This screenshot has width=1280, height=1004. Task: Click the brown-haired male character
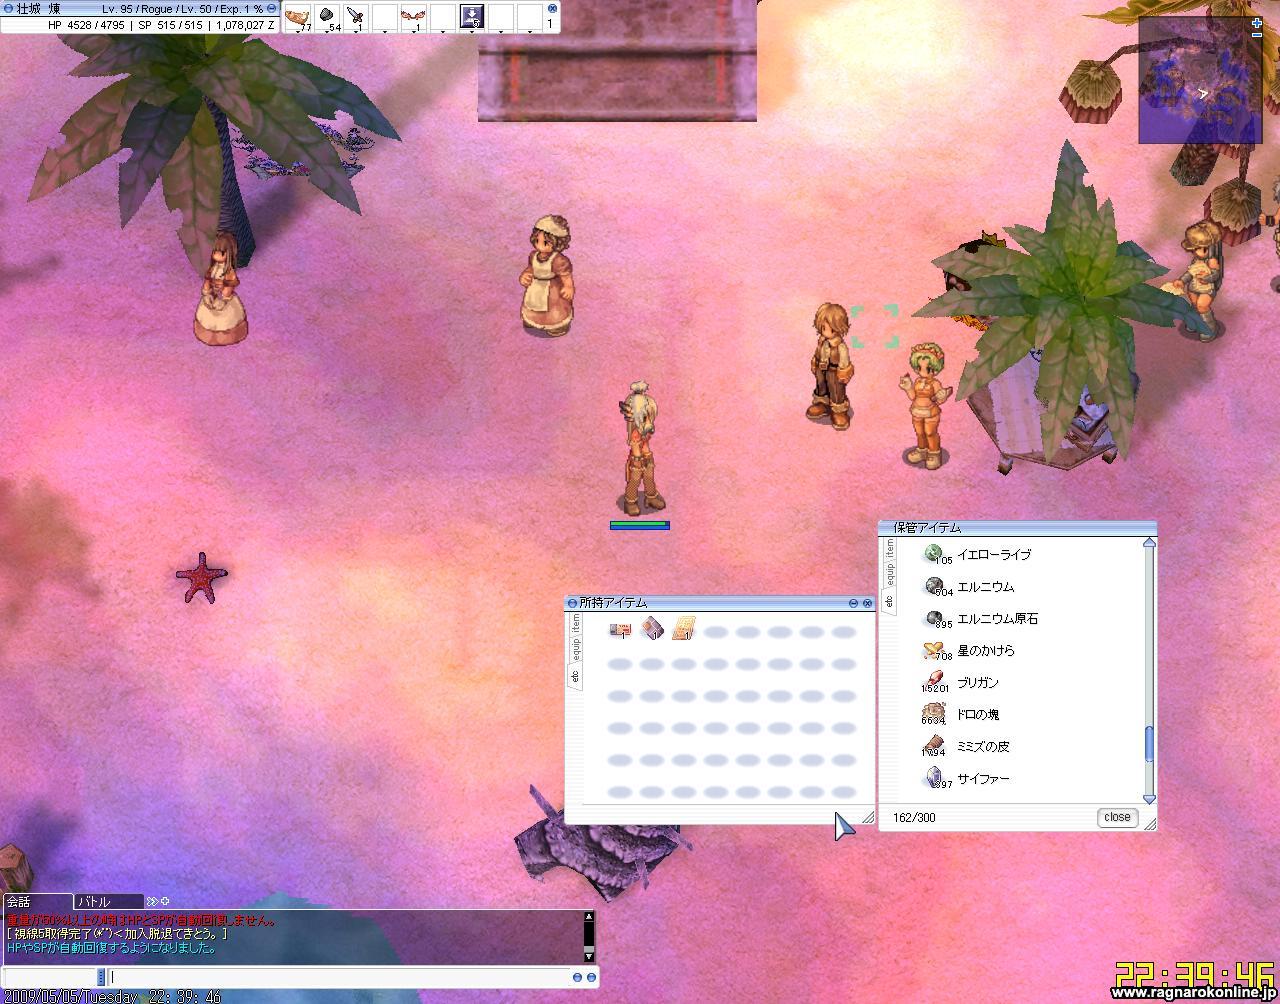(x=830, y=365)
